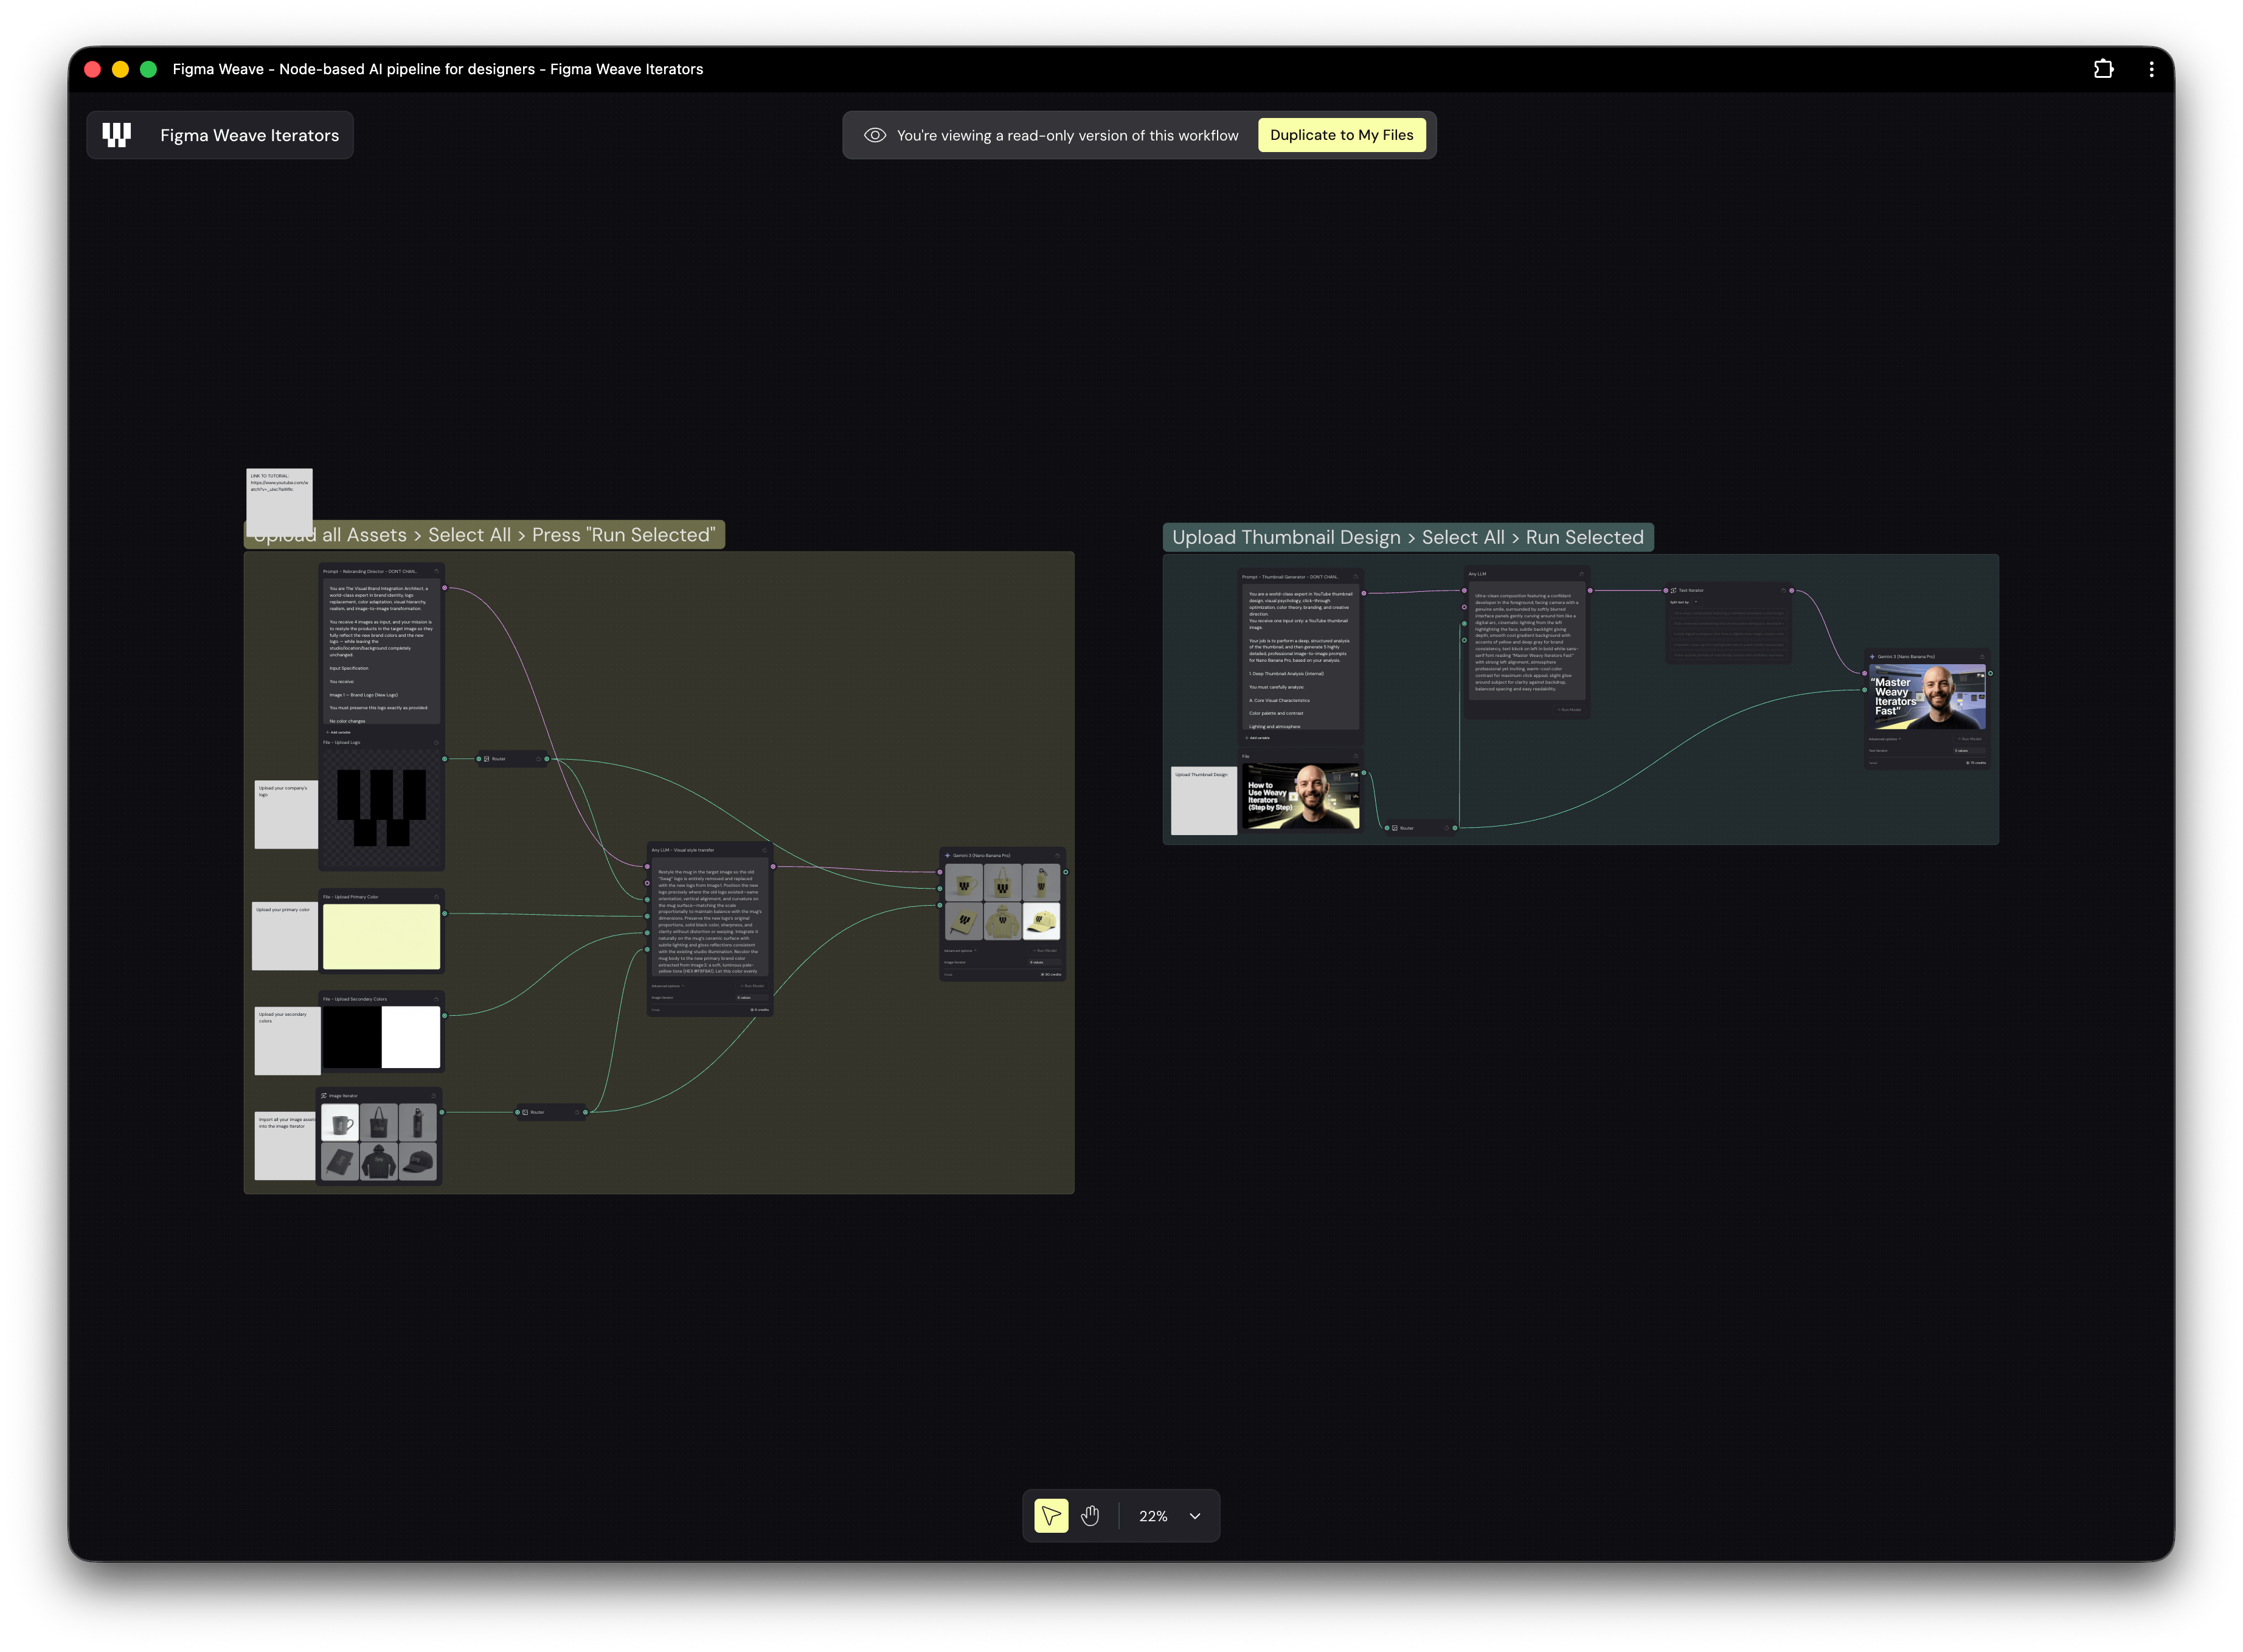
Task: Open the three-dot window menu
Action: [2151, 69]
